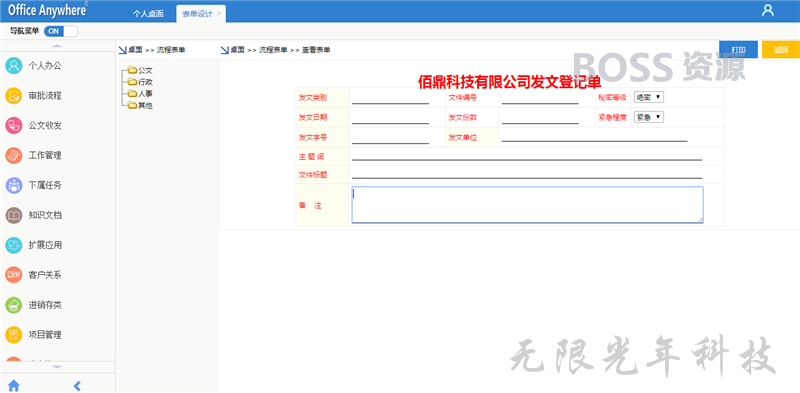Open the 进销存类 sidebar icon
Viewport: 800px width, 393px height.
click(14, 305)
